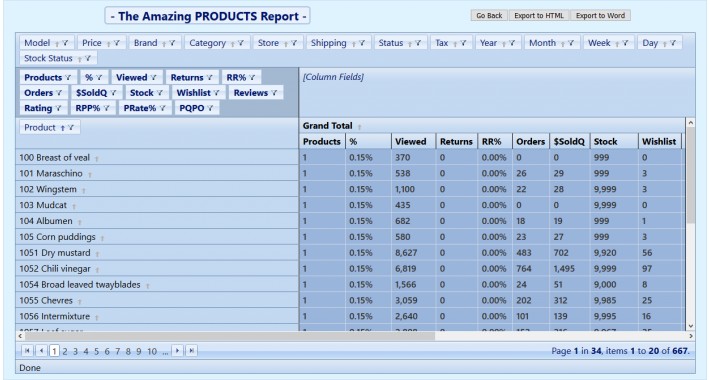Select the RPP% data field button
This screenshot has height=380, width=710.
coord(93,108)
